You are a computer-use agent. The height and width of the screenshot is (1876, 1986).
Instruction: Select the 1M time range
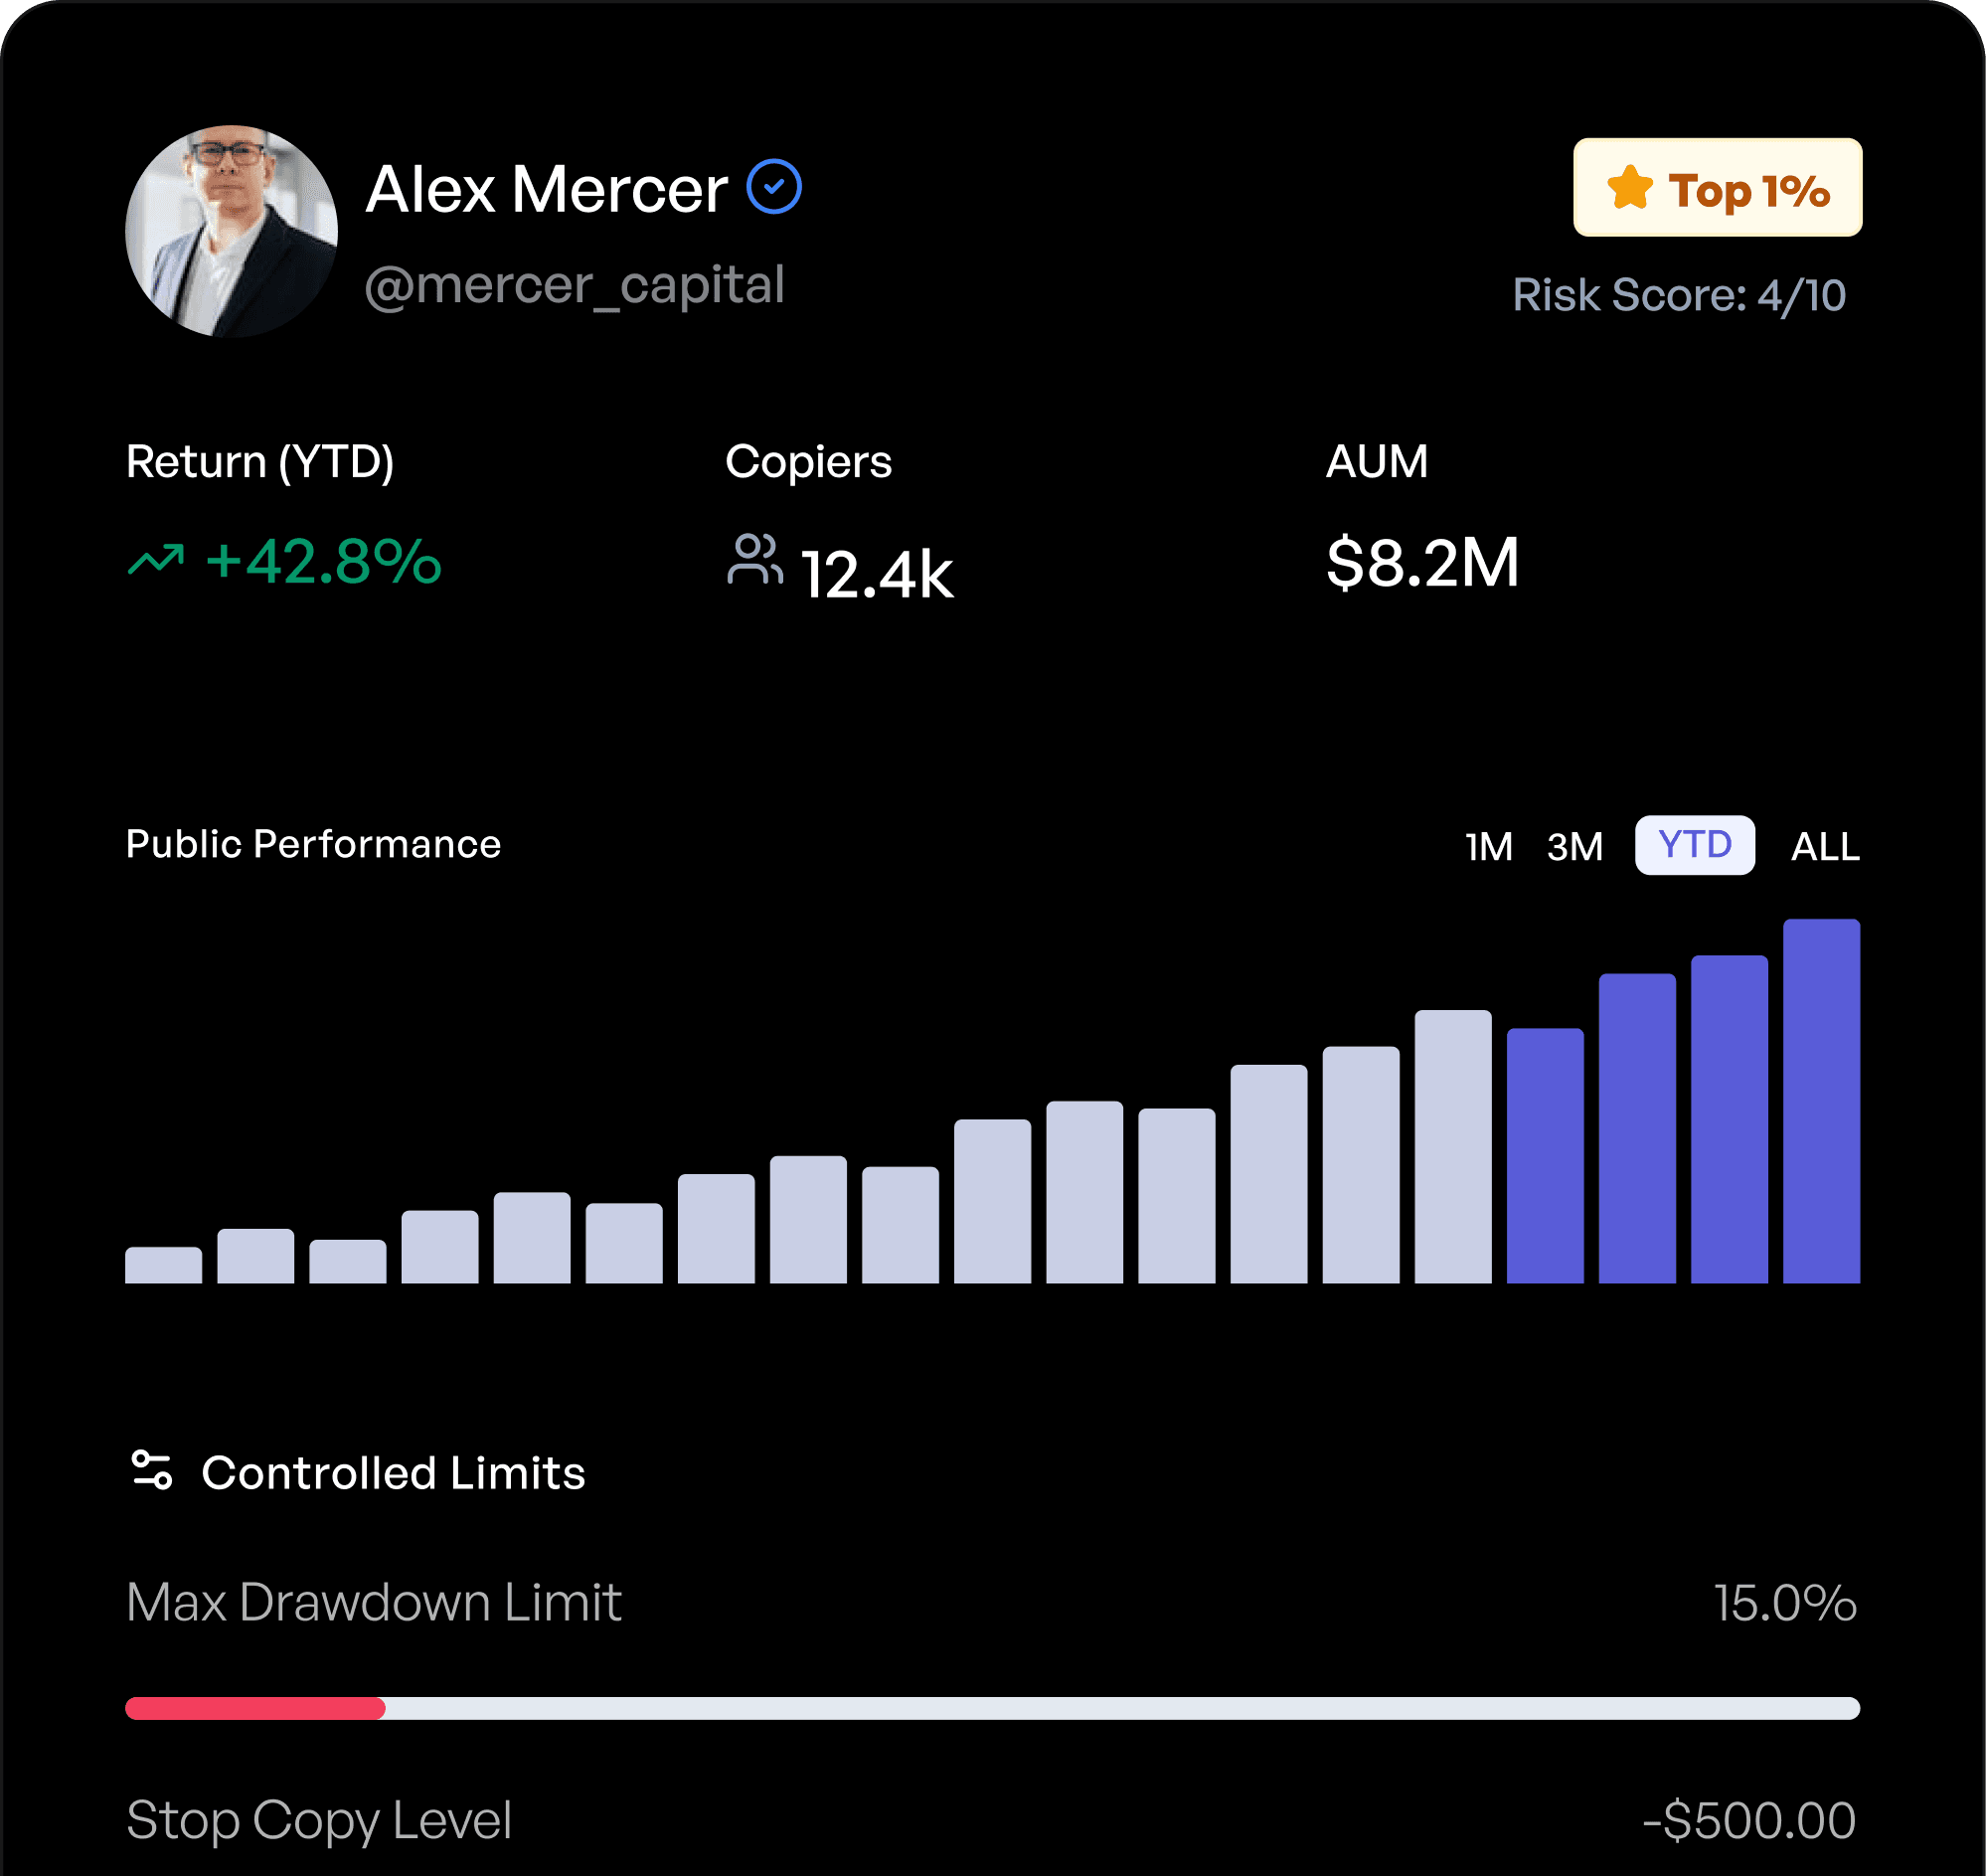[1488, 846]
